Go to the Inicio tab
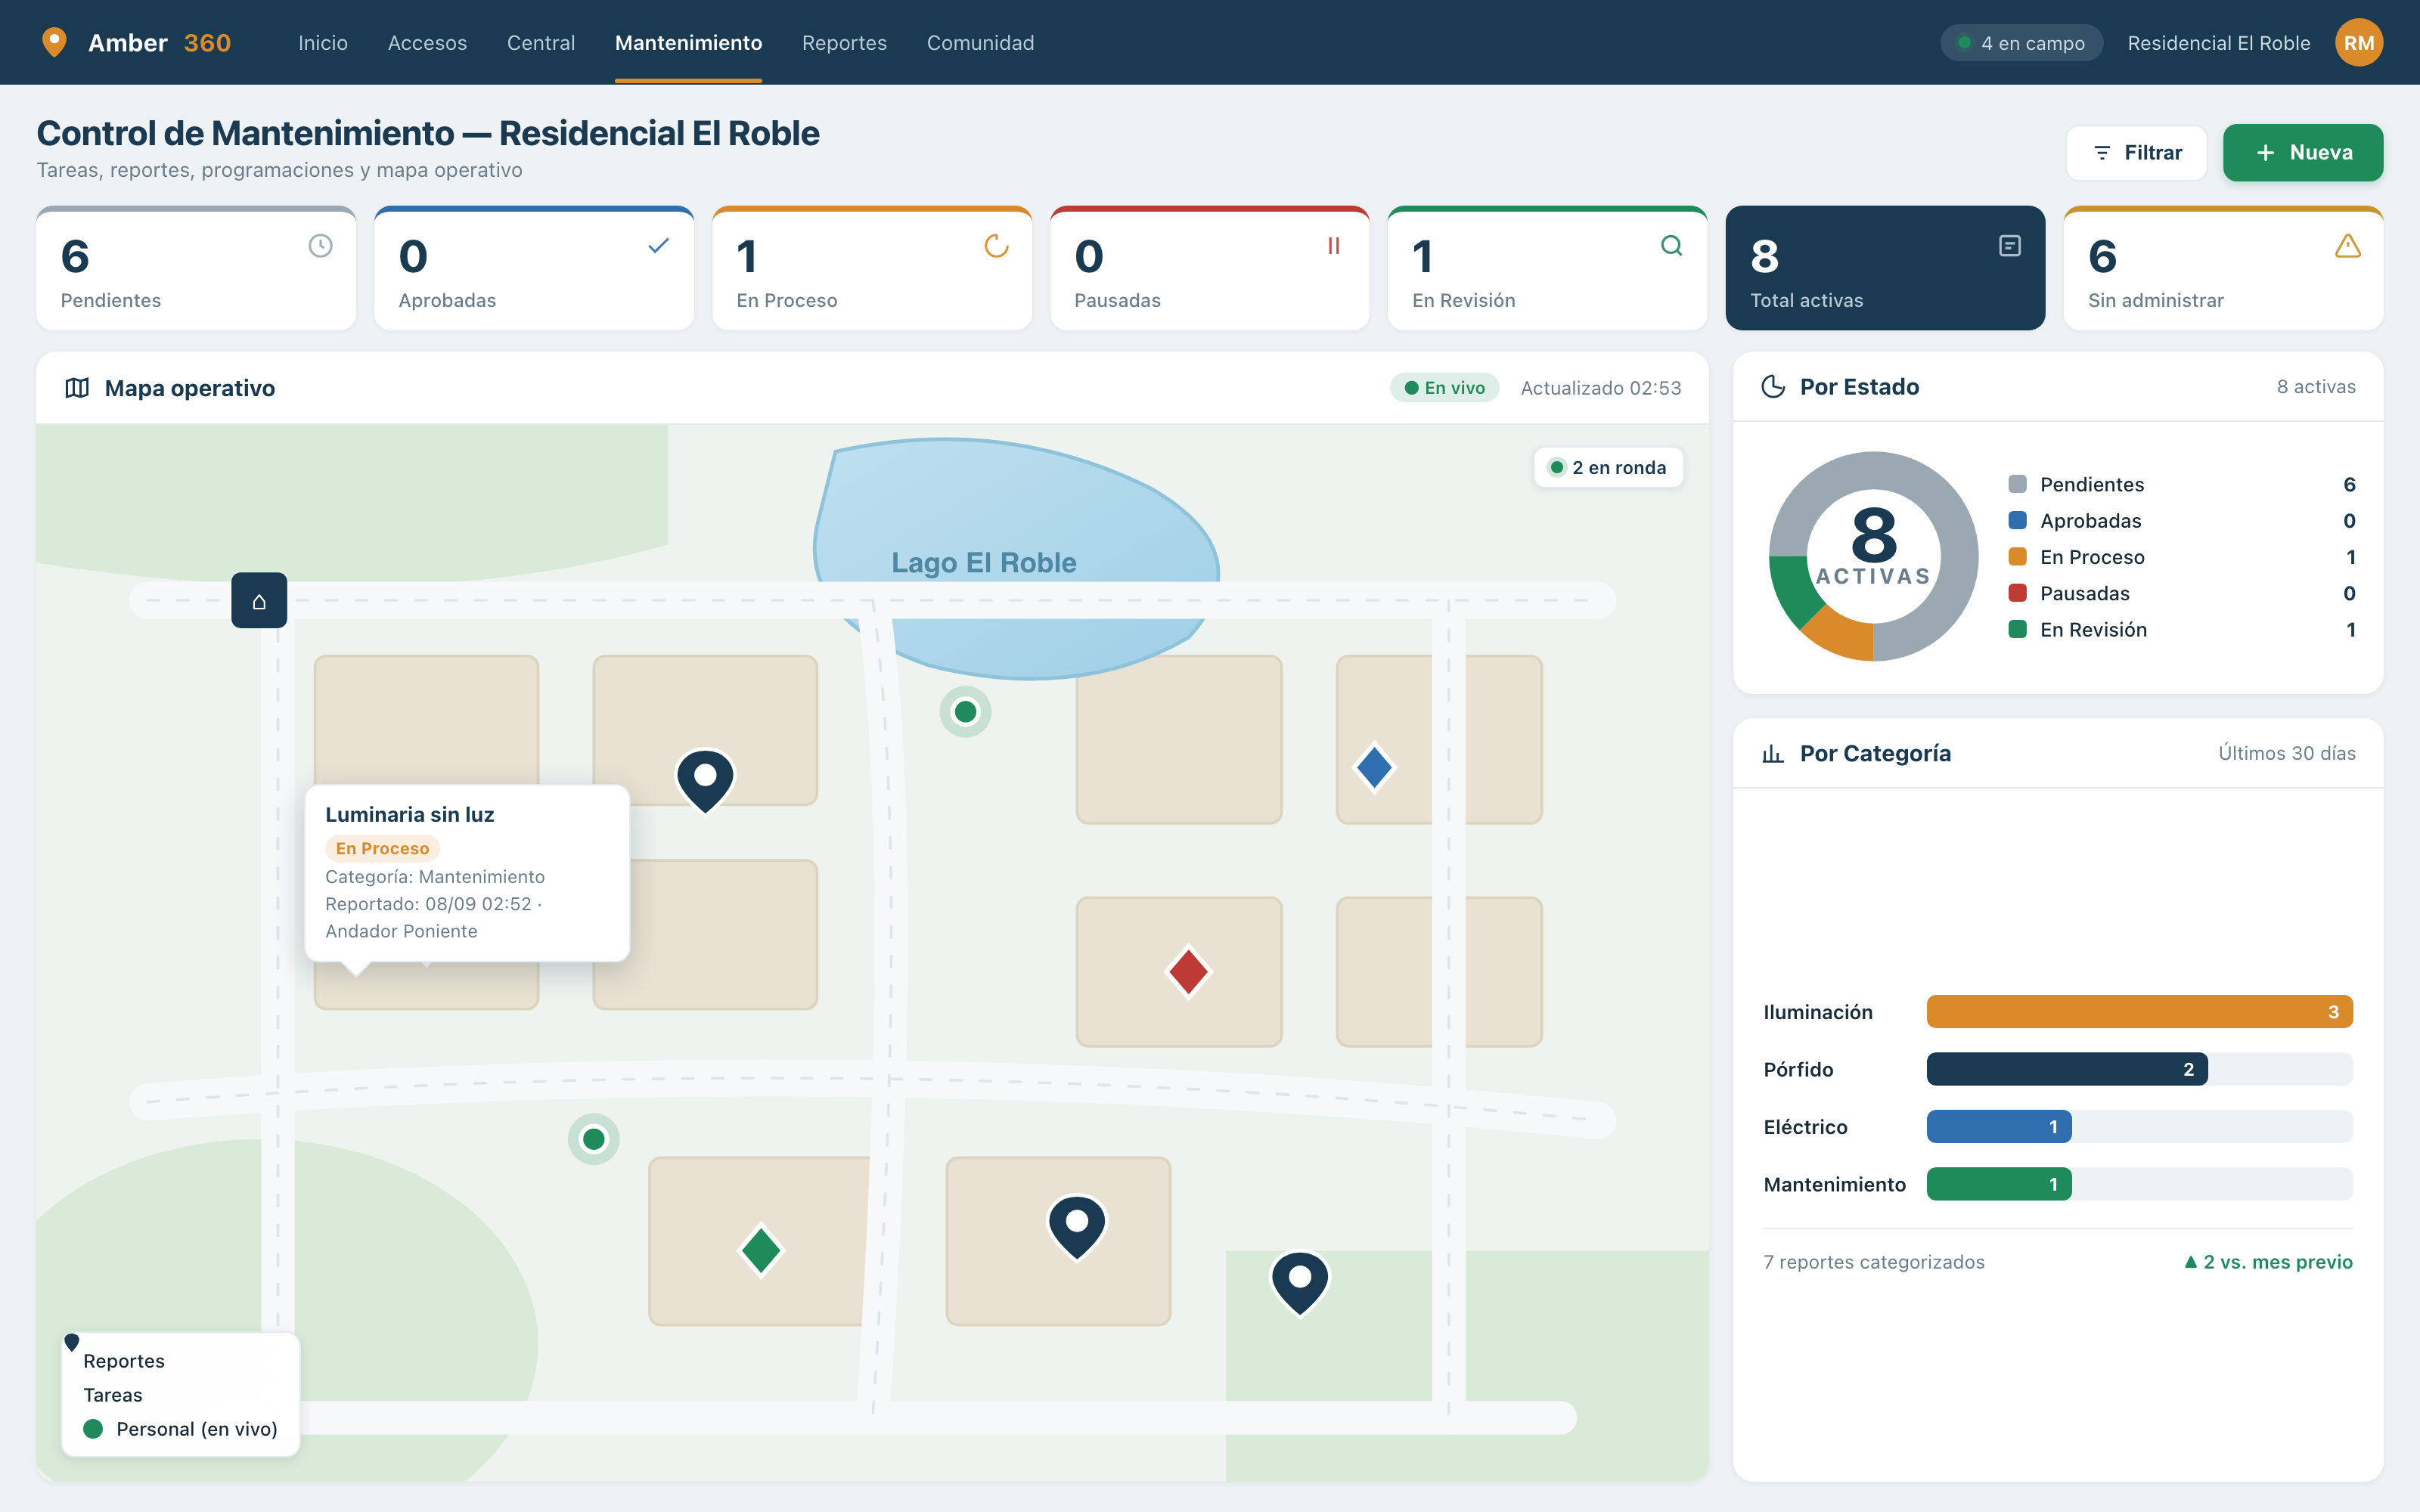 323,43
